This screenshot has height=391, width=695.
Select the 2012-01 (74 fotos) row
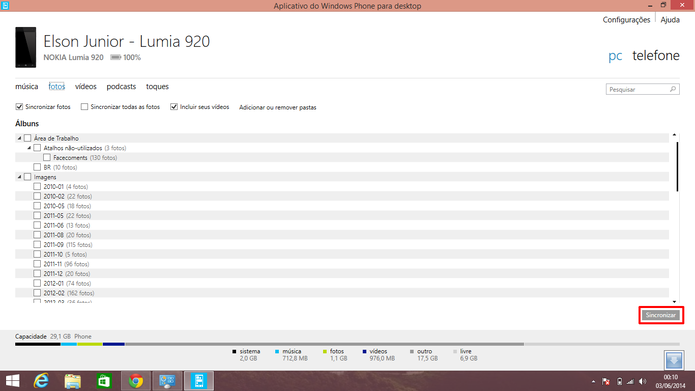click(x=342, y=283)
